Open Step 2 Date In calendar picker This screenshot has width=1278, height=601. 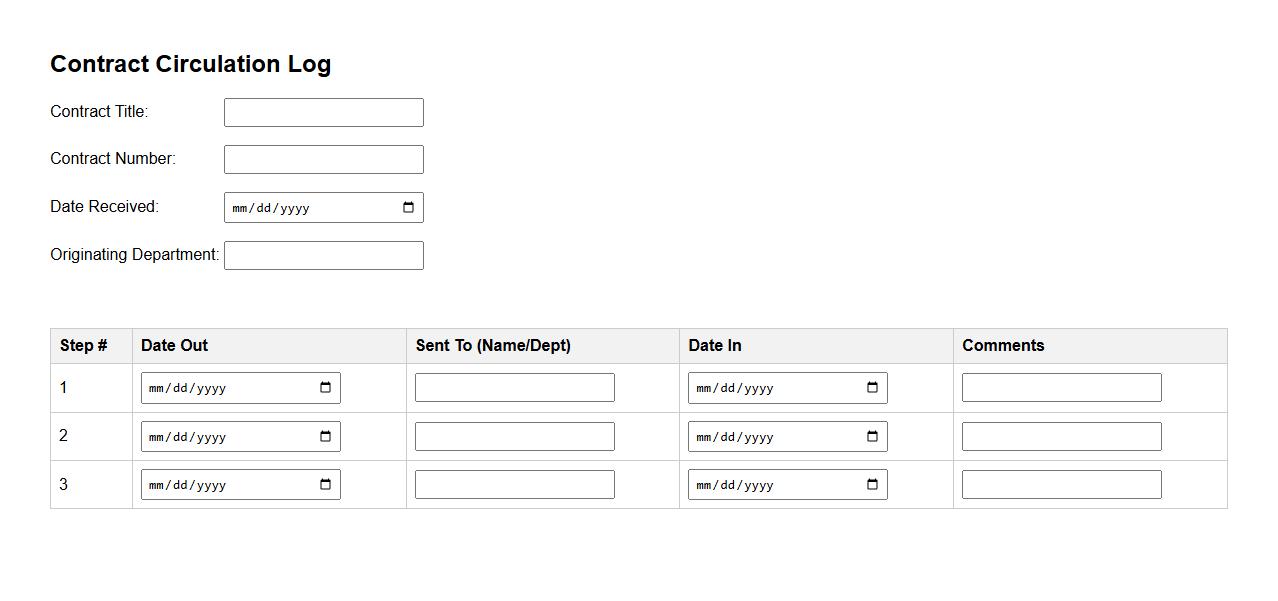tap(872, 437)
